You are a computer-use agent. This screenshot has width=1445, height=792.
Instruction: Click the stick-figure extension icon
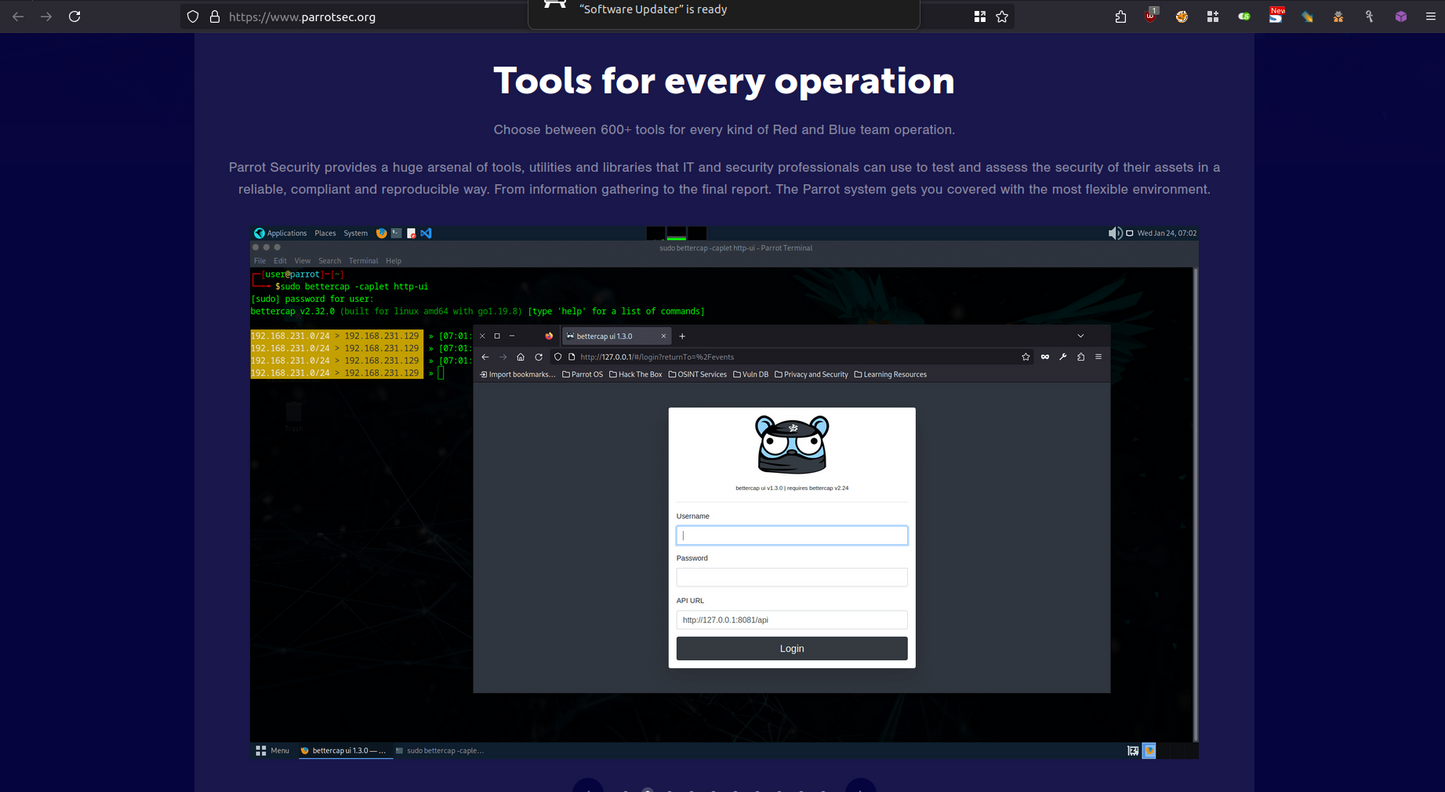(1369, 17)
